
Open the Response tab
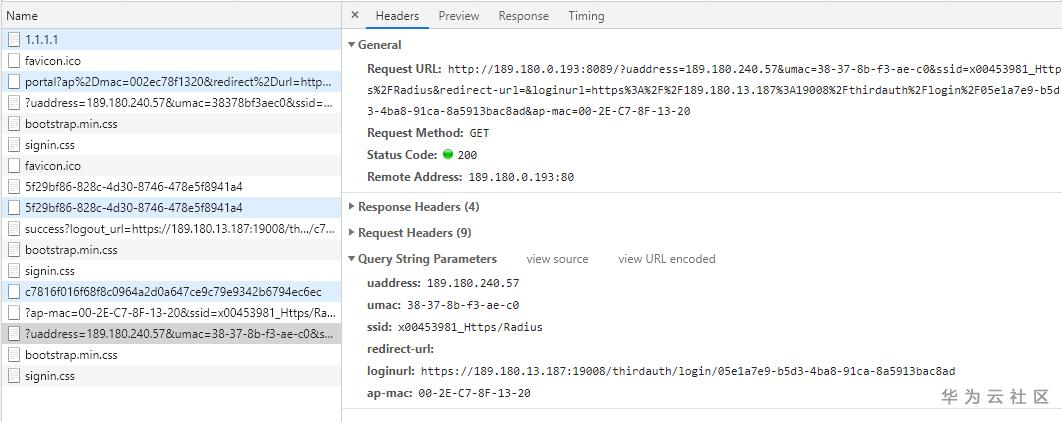(x=523, y=16)
